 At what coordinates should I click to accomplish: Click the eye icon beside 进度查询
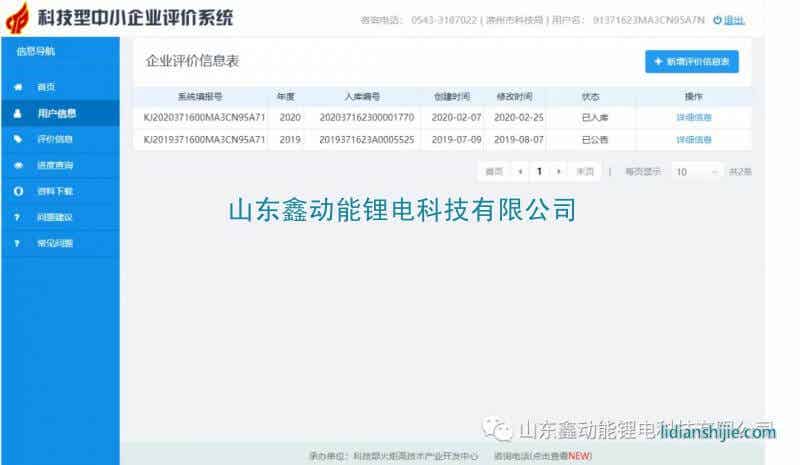(18, 165)
